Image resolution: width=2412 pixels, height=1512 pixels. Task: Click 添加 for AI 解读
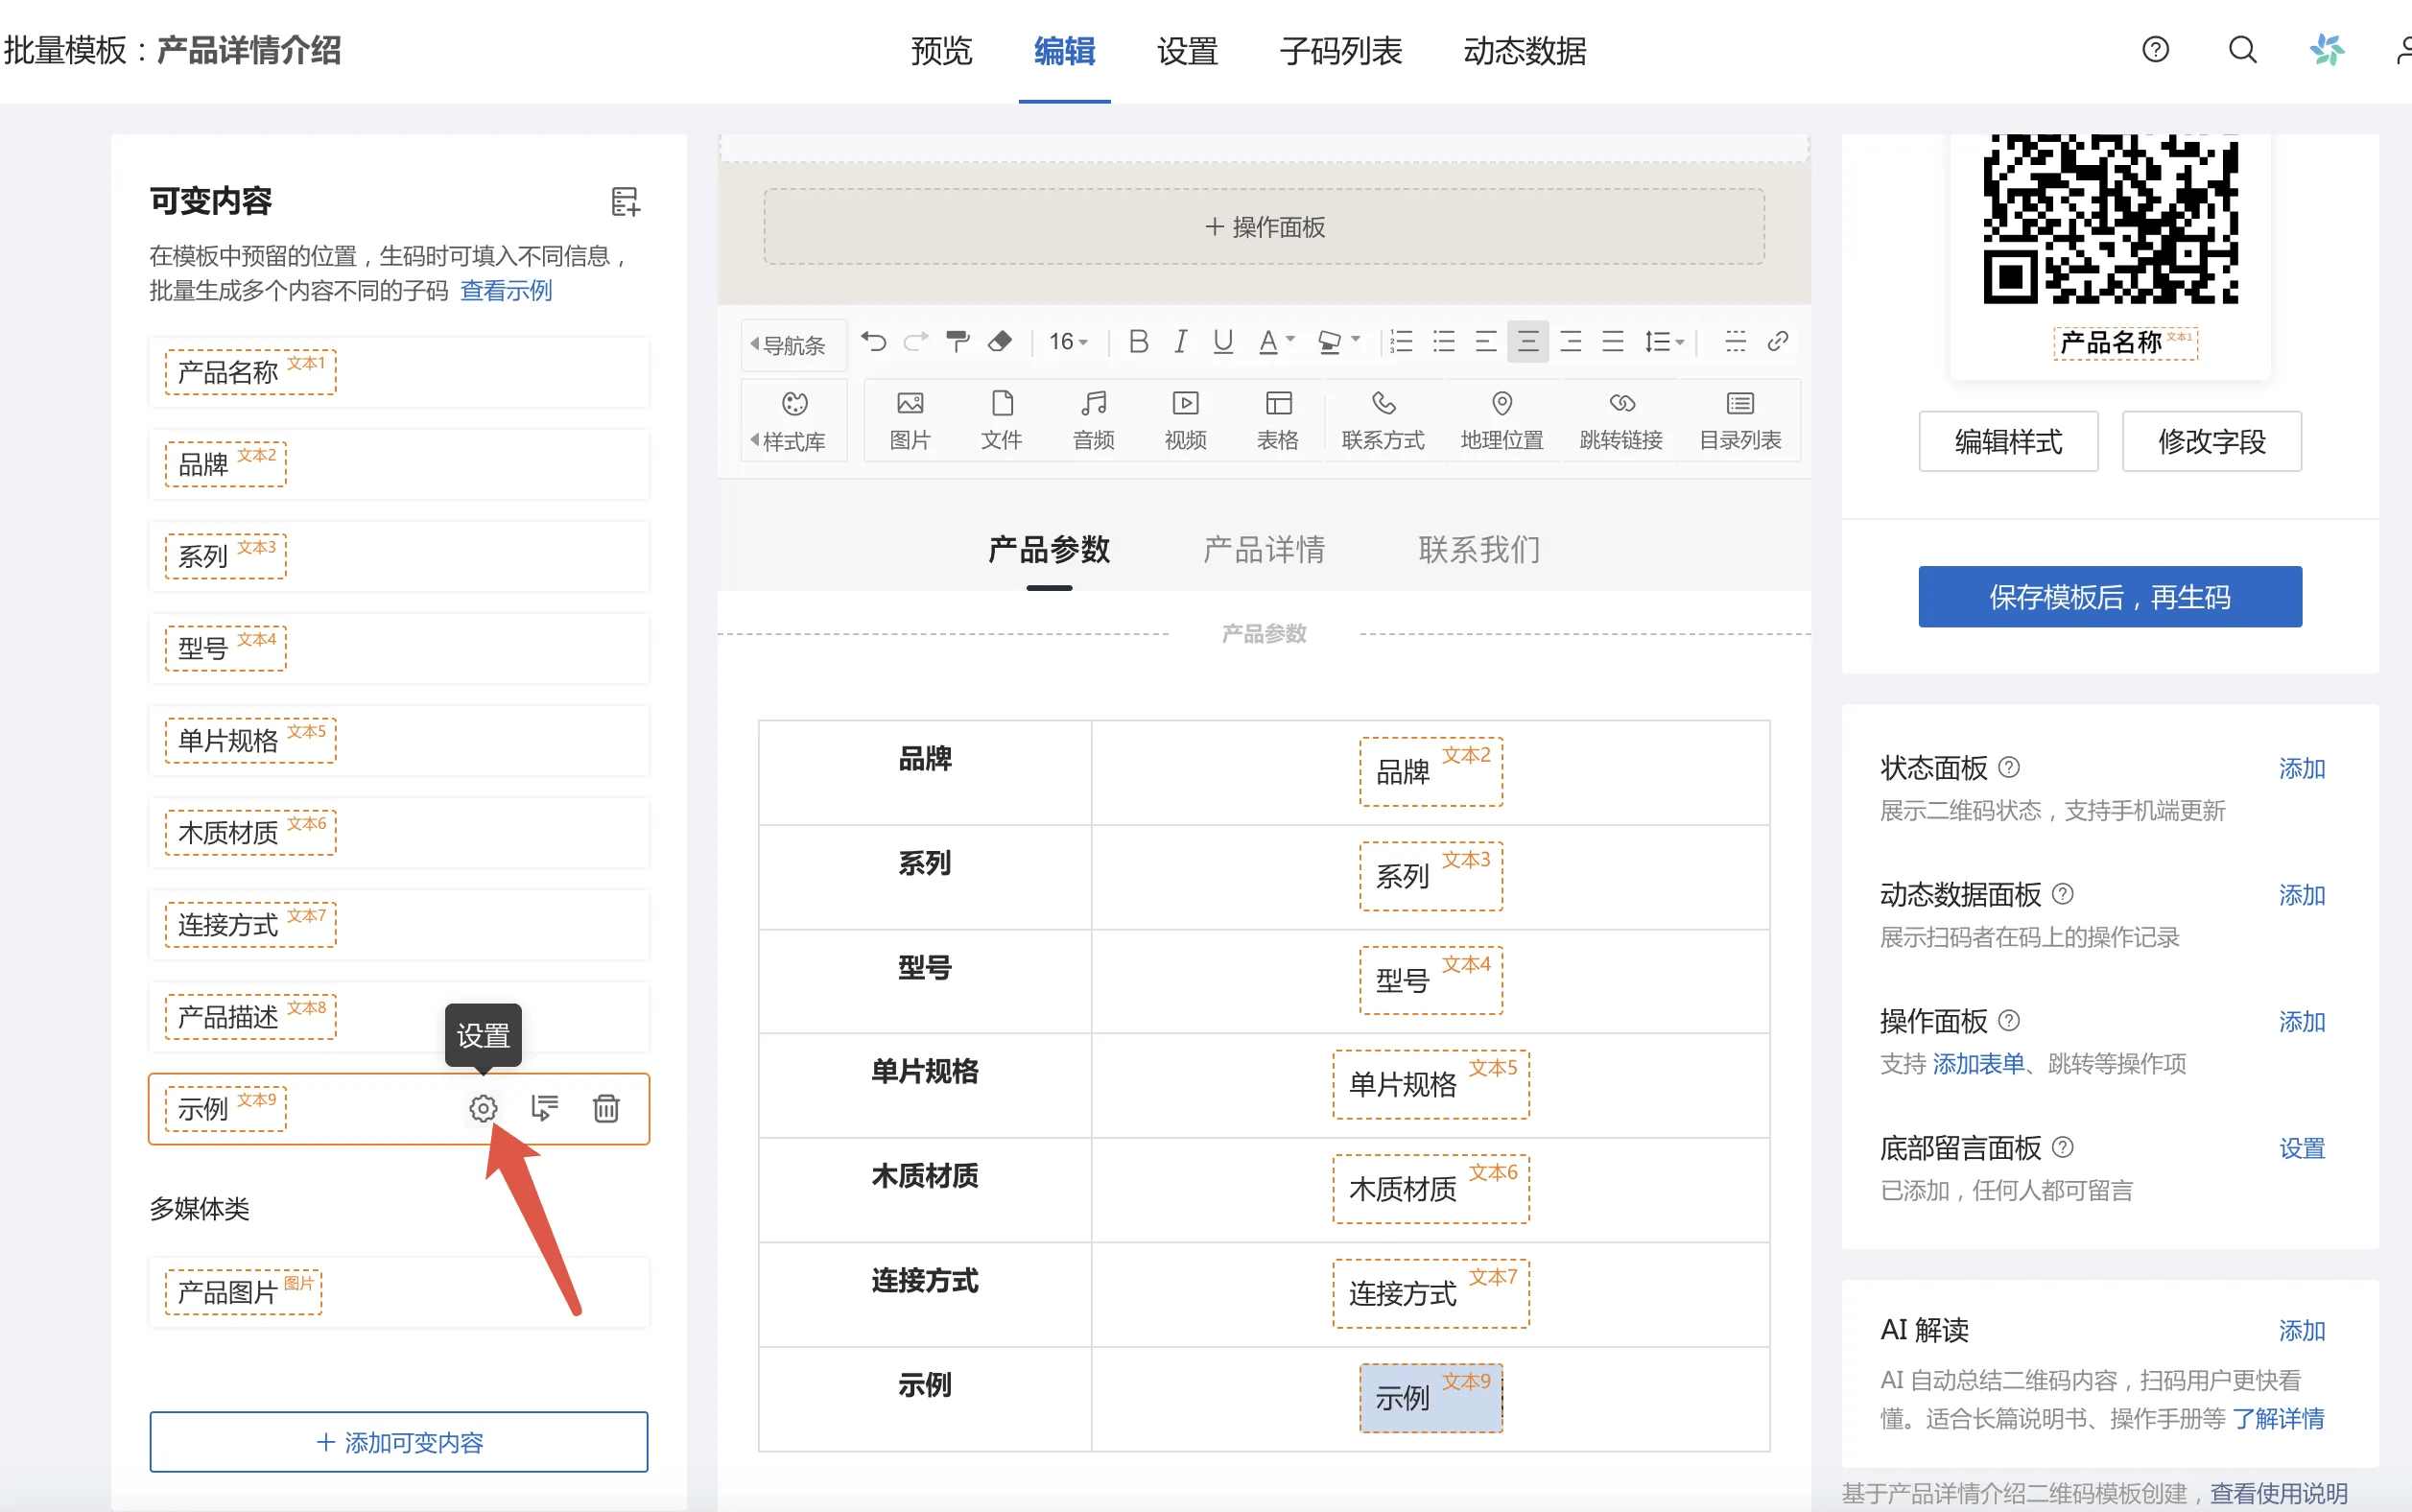tap(2301, 1330)
